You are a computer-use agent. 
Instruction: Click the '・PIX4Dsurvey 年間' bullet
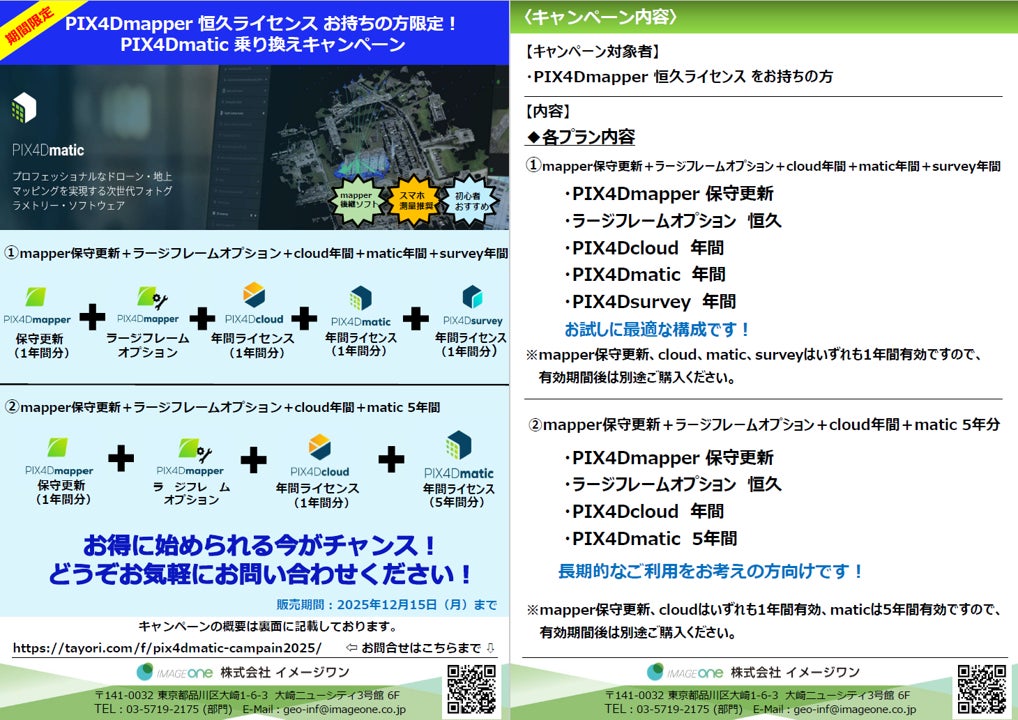click(x=649, y=302)
